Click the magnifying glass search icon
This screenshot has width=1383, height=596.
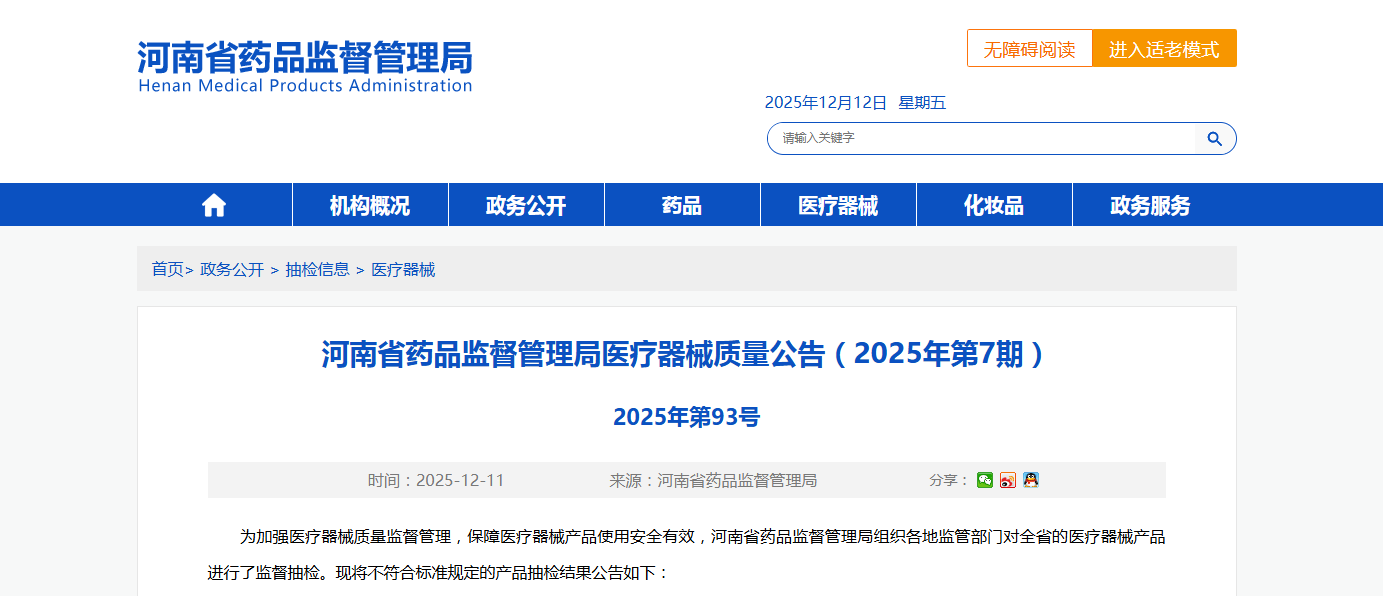pos(1214,139)
